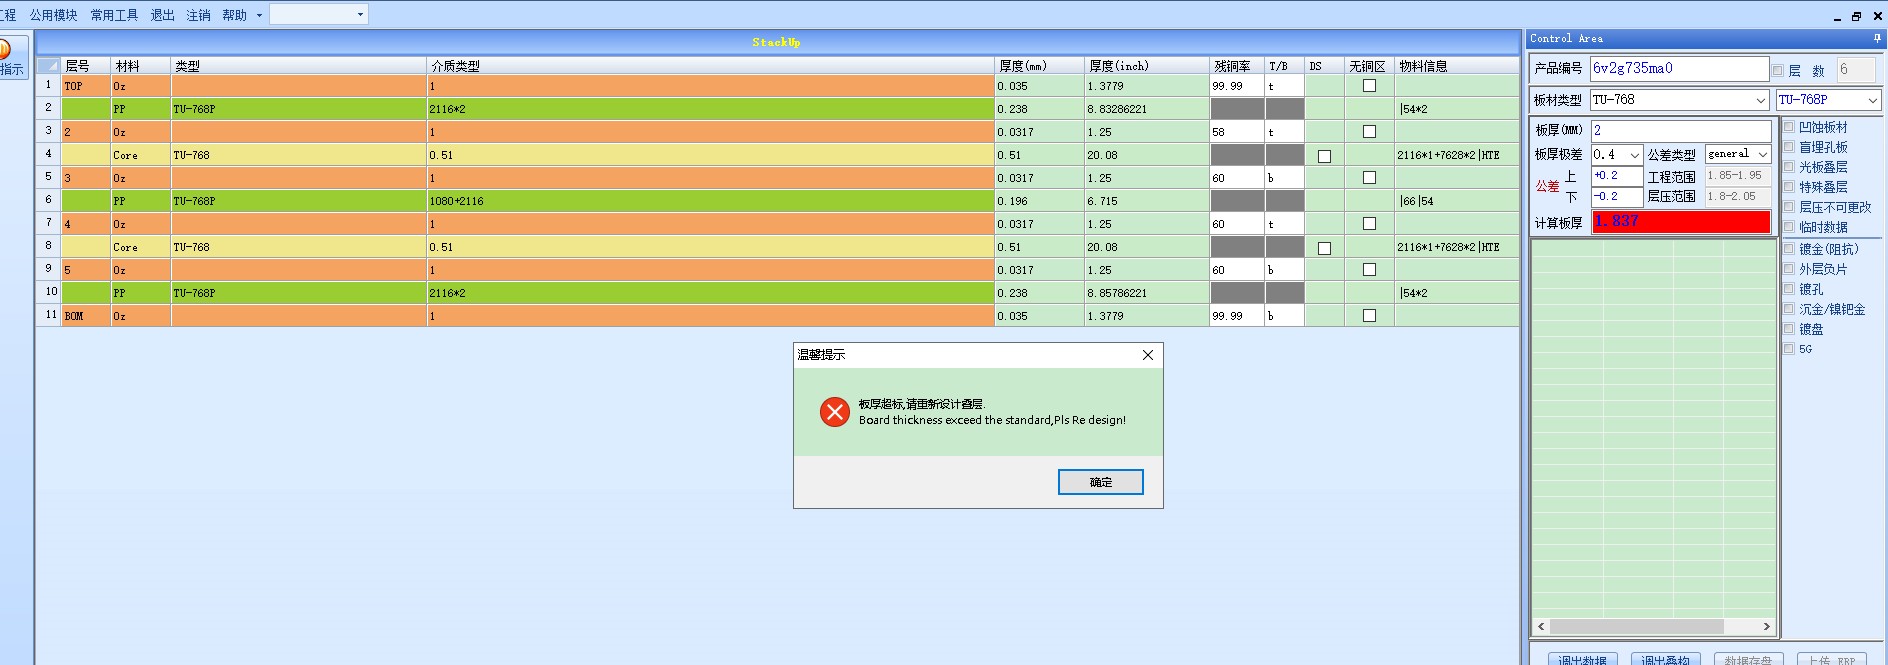
Task: Click residual copper value 58 in row 3
Action: tap(1237, 132)
